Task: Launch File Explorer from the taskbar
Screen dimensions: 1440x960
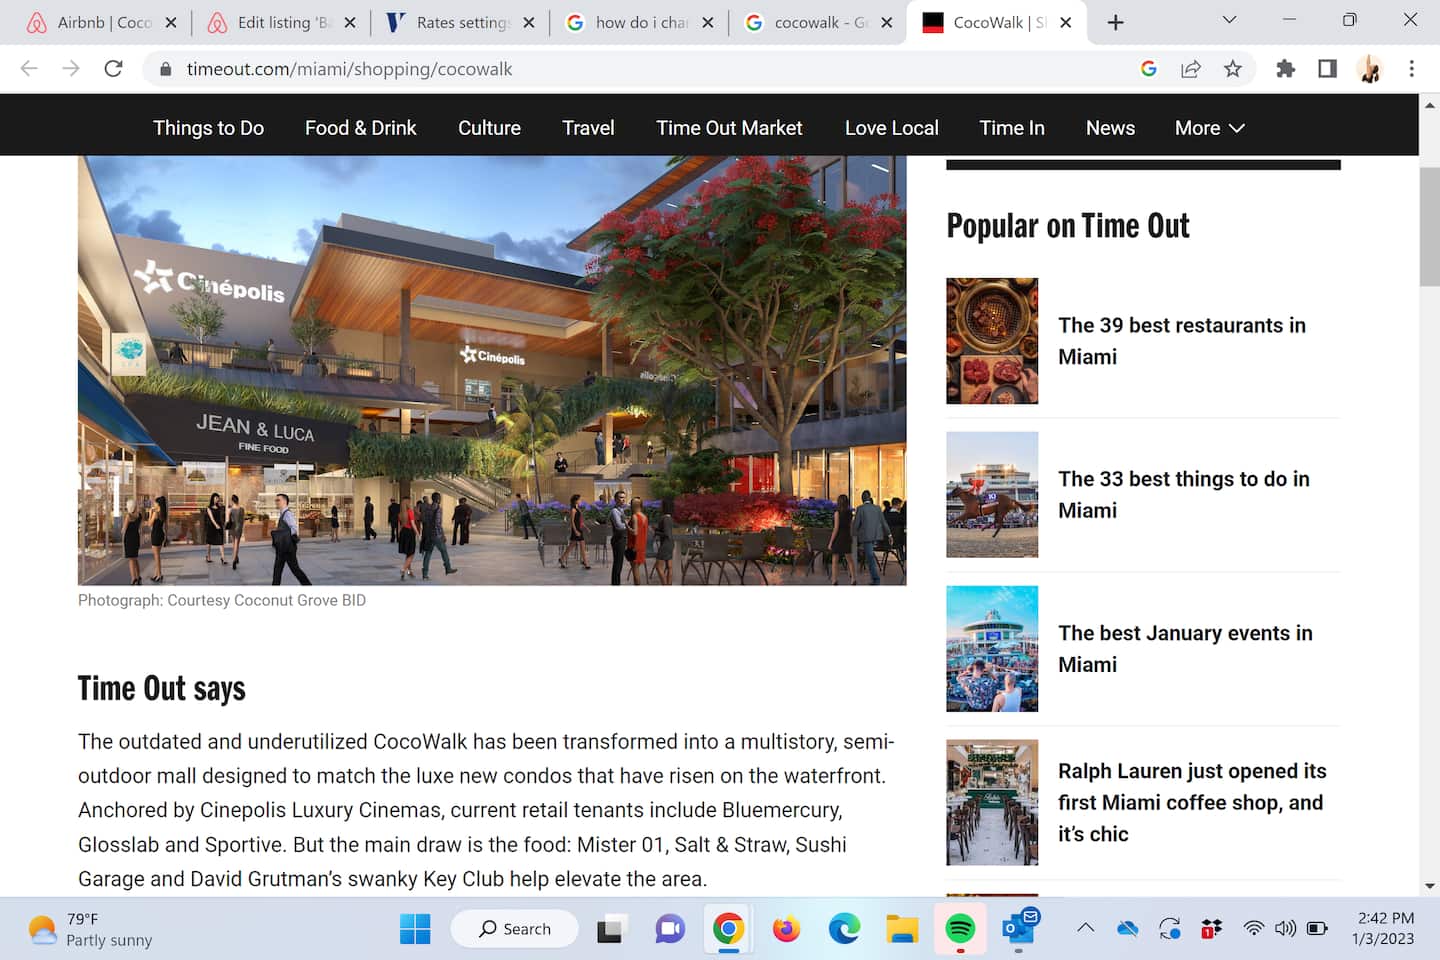Action: [x=902, y=929]
